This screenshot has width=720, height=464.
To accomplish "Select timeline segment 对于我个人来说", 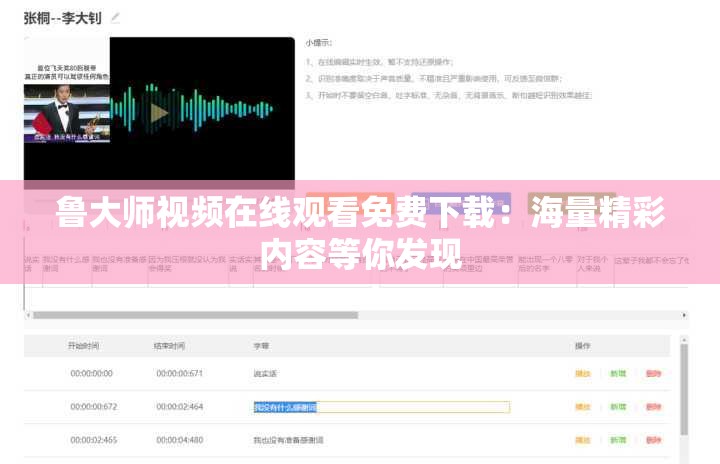I will [595, 264].
